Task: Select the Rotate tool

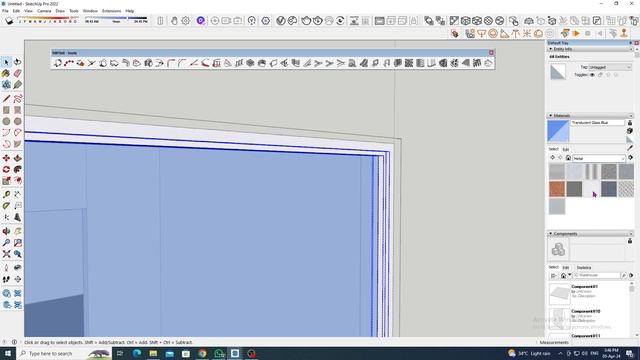Action: (x=6, y=169)
